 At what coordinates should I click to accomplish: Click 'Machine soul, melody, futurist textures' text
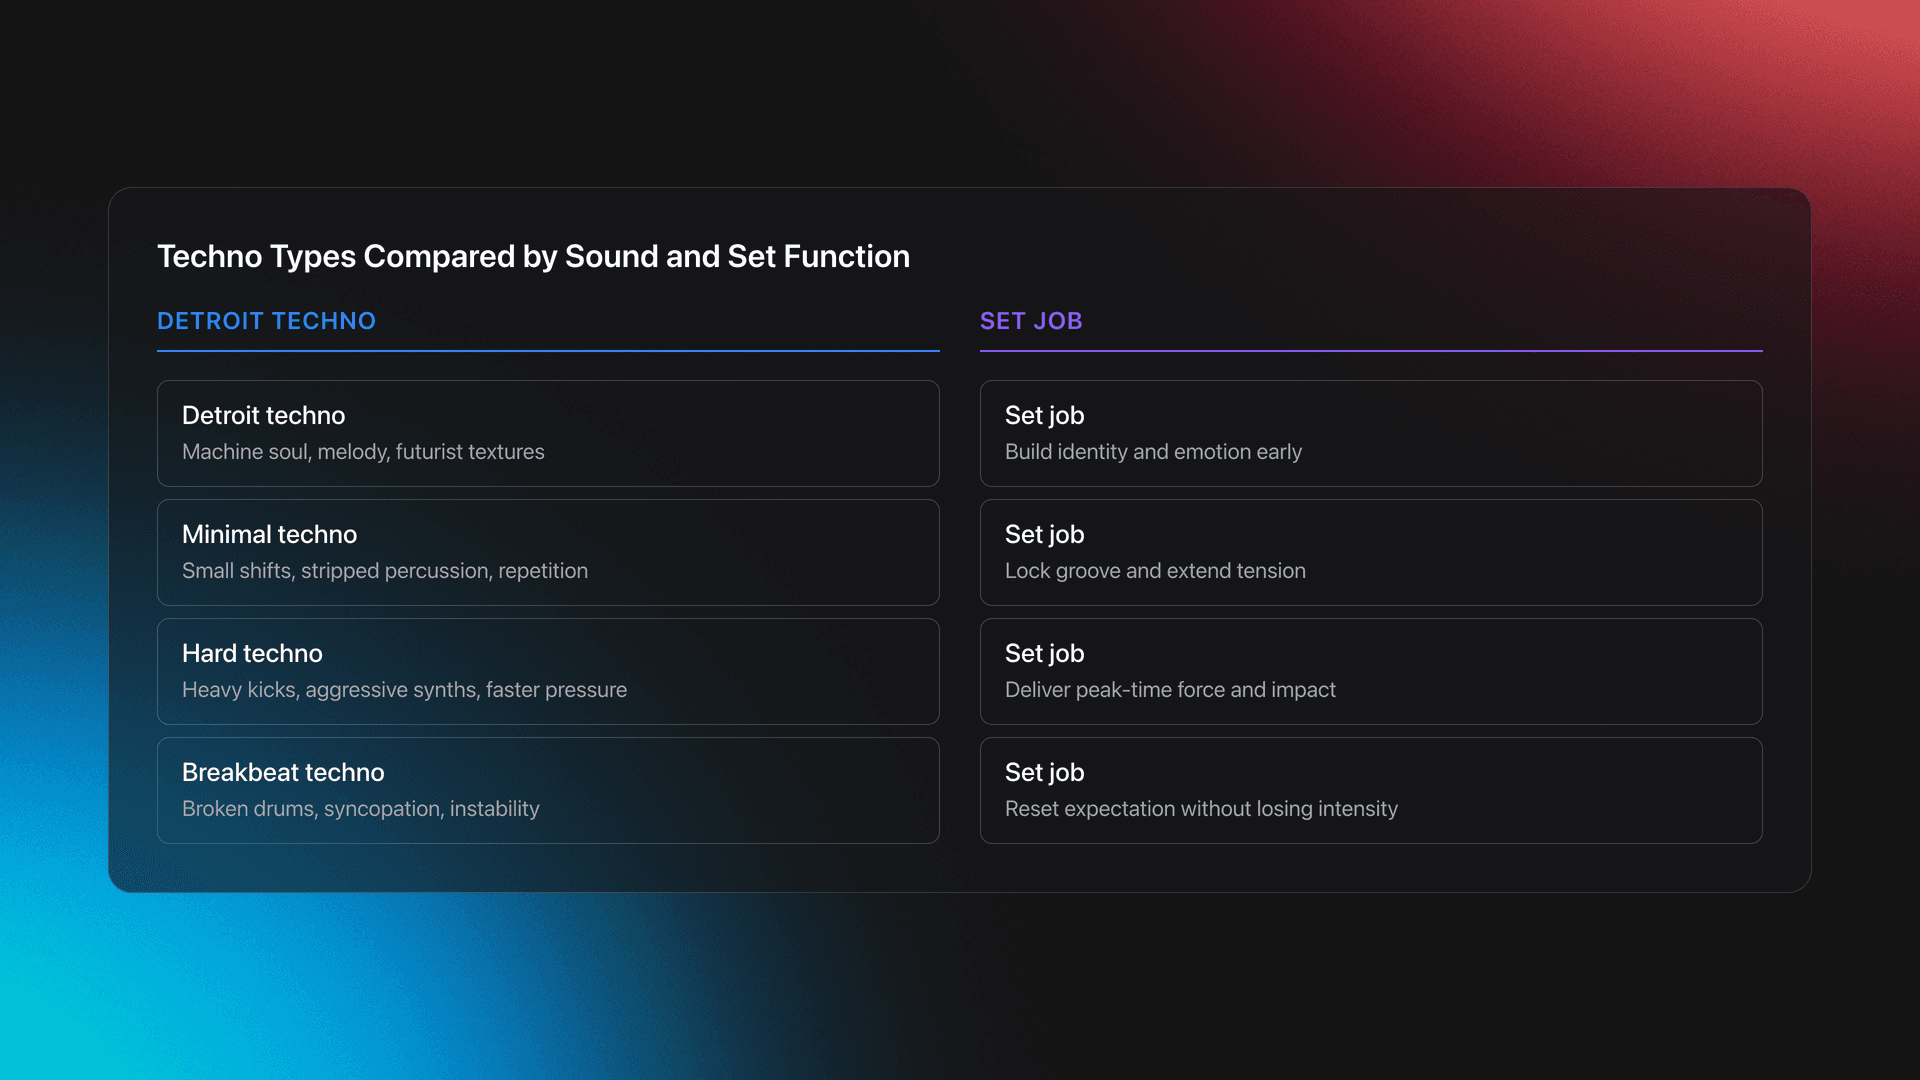[363, 452]
